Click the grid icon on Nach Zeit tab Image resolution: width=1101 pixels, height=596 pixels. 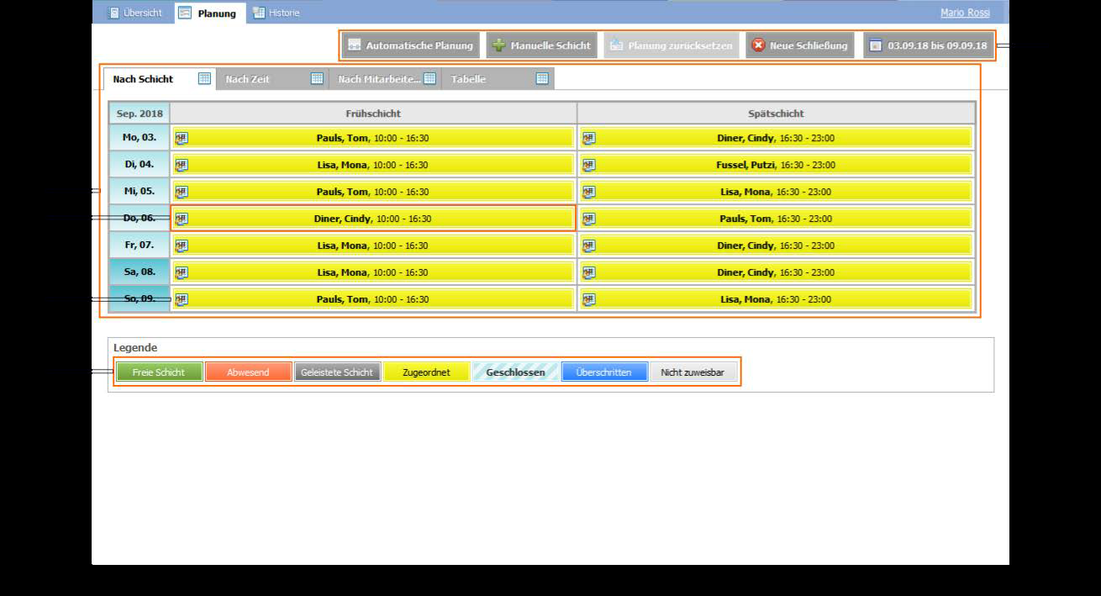(317, 78)
